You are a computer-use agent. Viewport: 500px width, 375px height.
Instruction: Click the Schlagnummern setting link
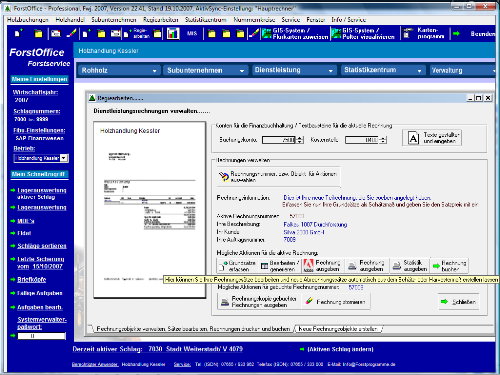[x=37, y=111]
